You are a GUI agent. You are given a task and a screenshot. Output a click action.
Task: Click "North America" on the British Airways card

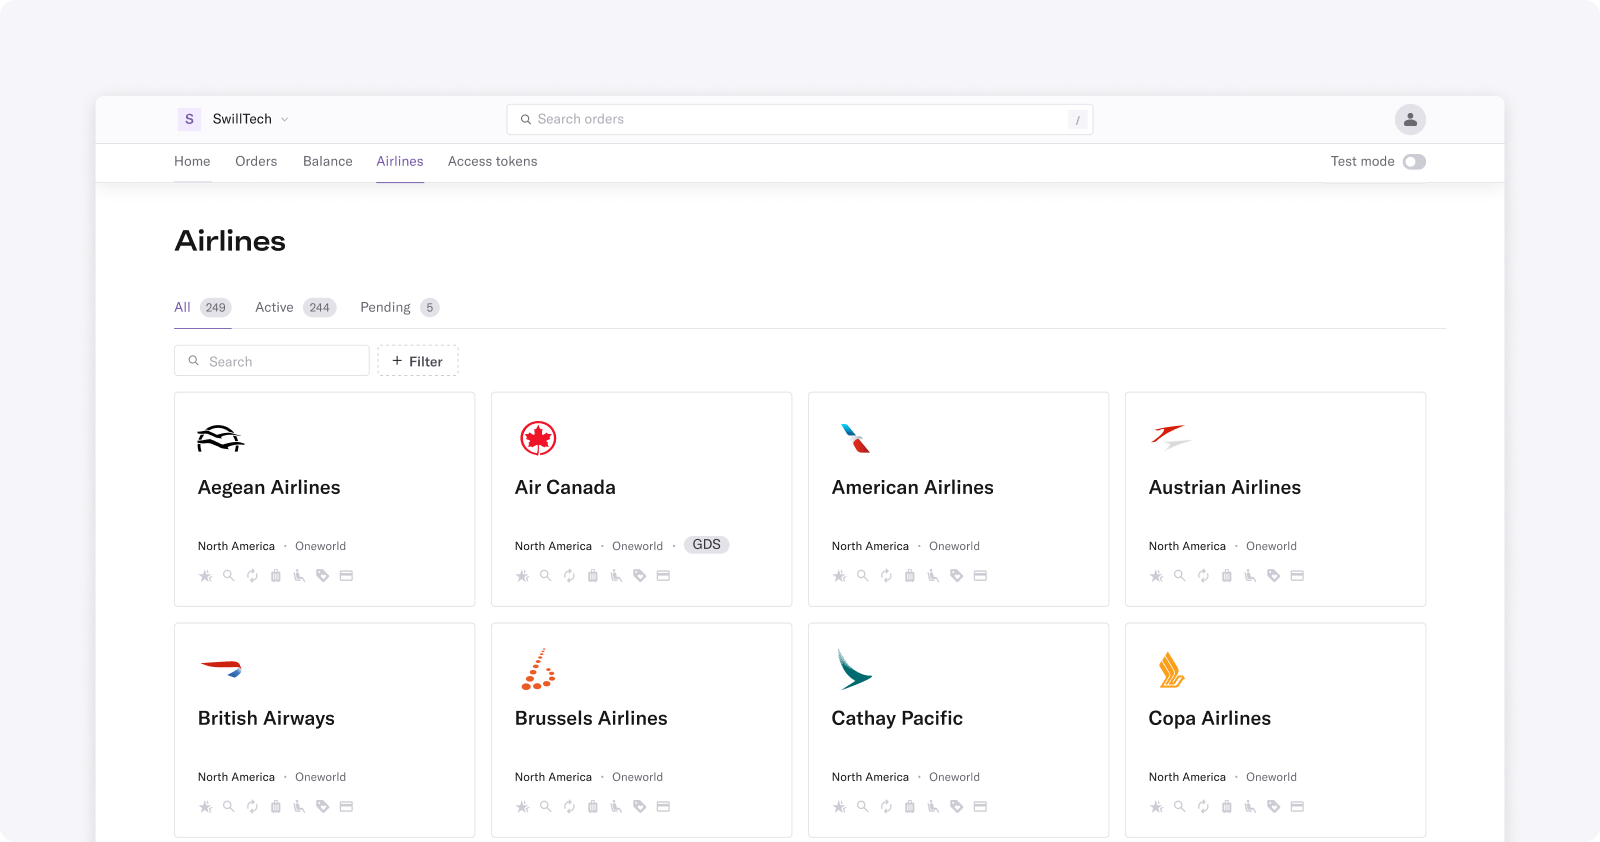pyautogui.click(x=236, y=777)
